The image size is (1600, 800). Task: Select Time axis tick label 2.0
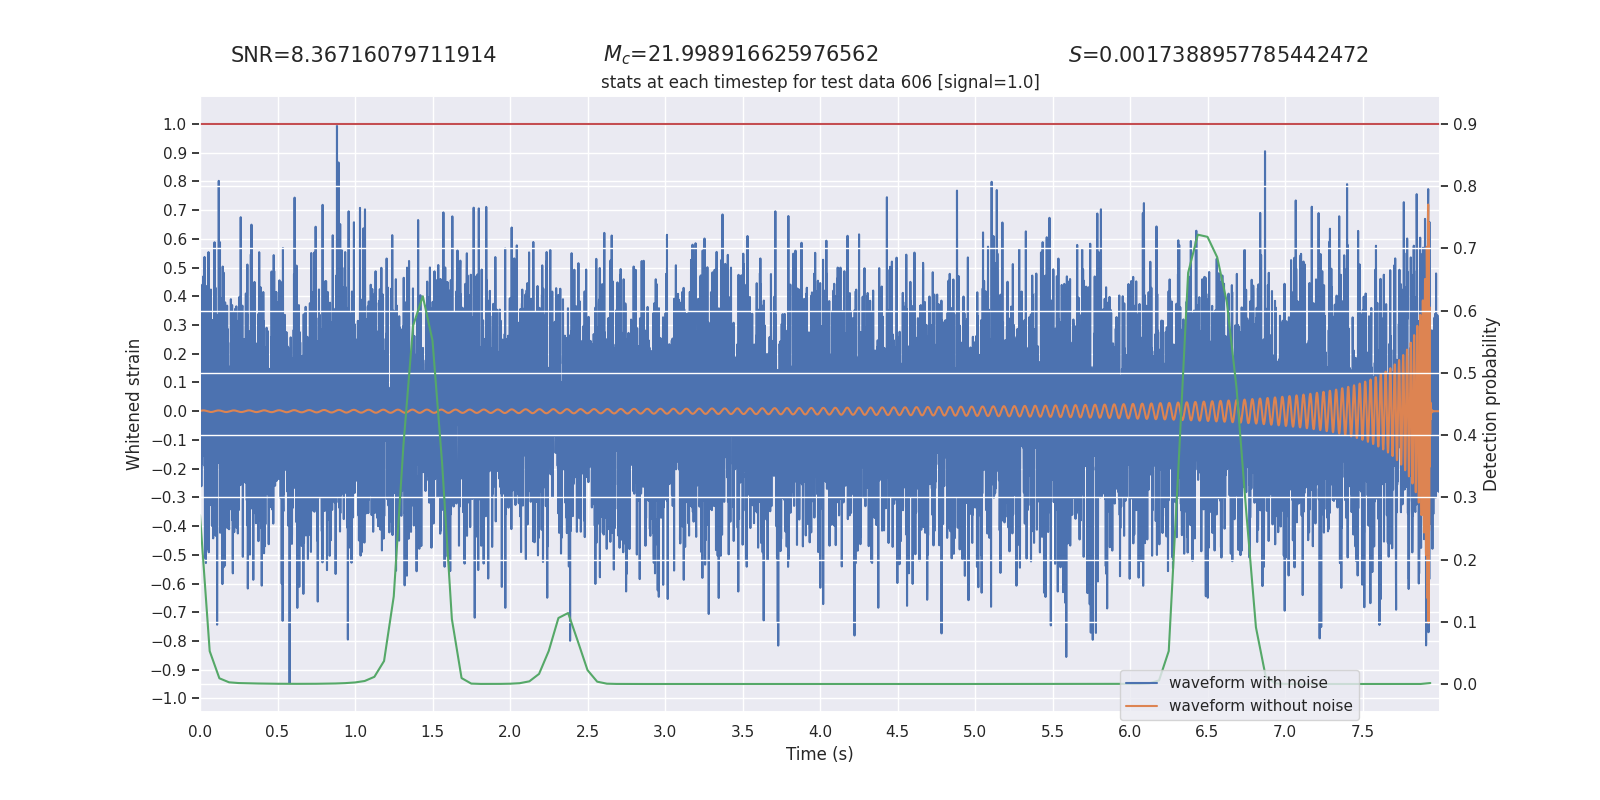(x=510, y=732)
